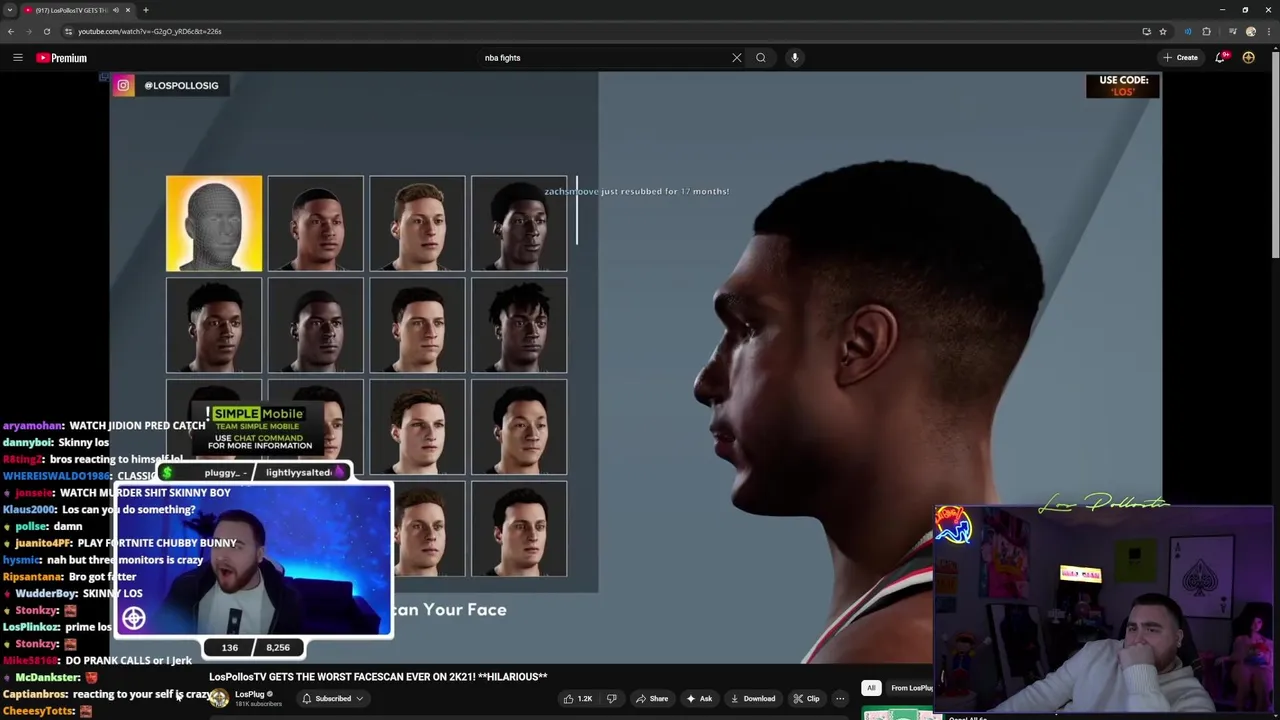Open the browser extensions puzzle icon
Viewport: 1280px width, 720px height.
[x=1206, y=31]
